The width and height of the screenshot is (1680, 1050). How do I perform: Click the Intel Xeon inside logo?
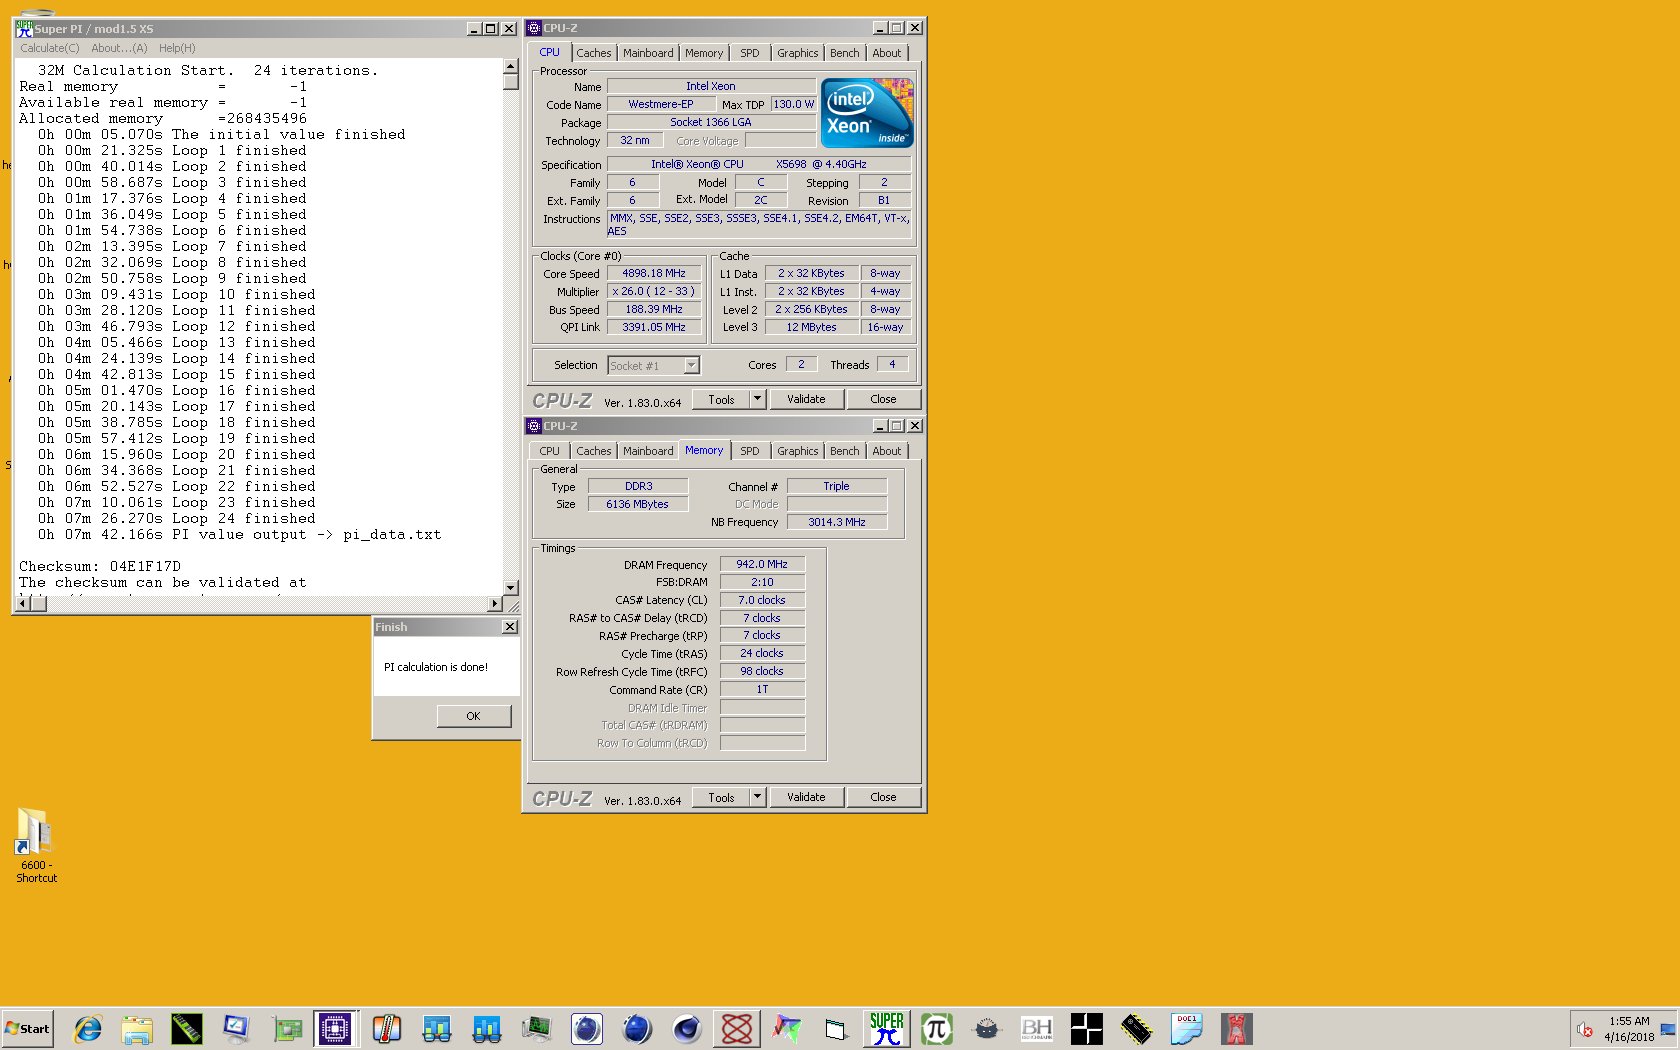[x=867, y=113]
